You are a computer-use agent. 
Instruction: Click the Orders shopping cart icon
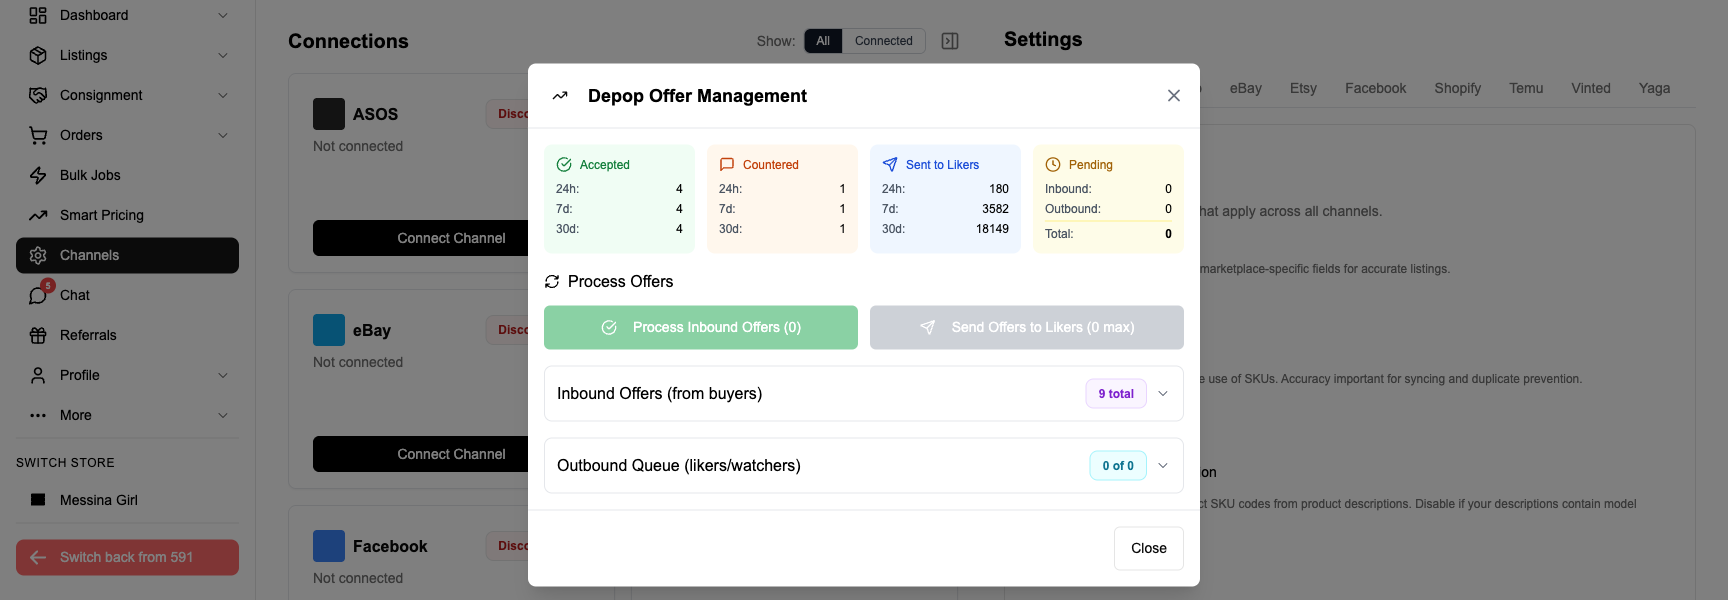pyautogui.click(x=38, y=135)
